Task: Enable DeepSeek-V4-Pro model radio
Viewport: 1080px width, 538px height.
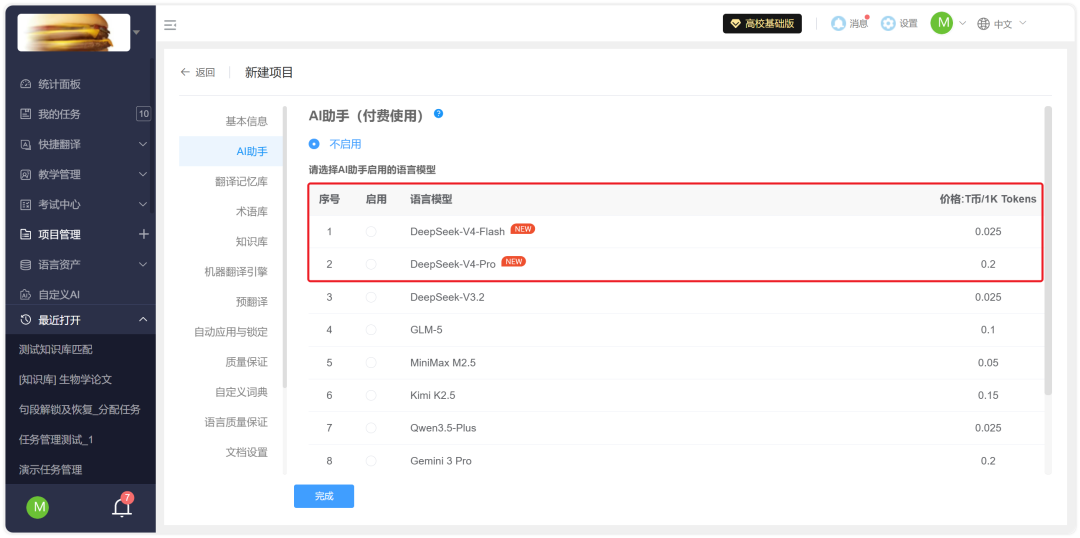Action: pos(371,264)
